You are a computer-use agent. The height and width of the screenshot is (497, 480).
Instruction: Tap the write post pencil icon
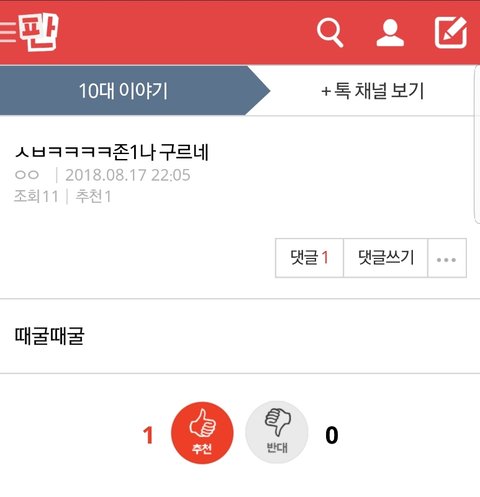pos(451,32)
